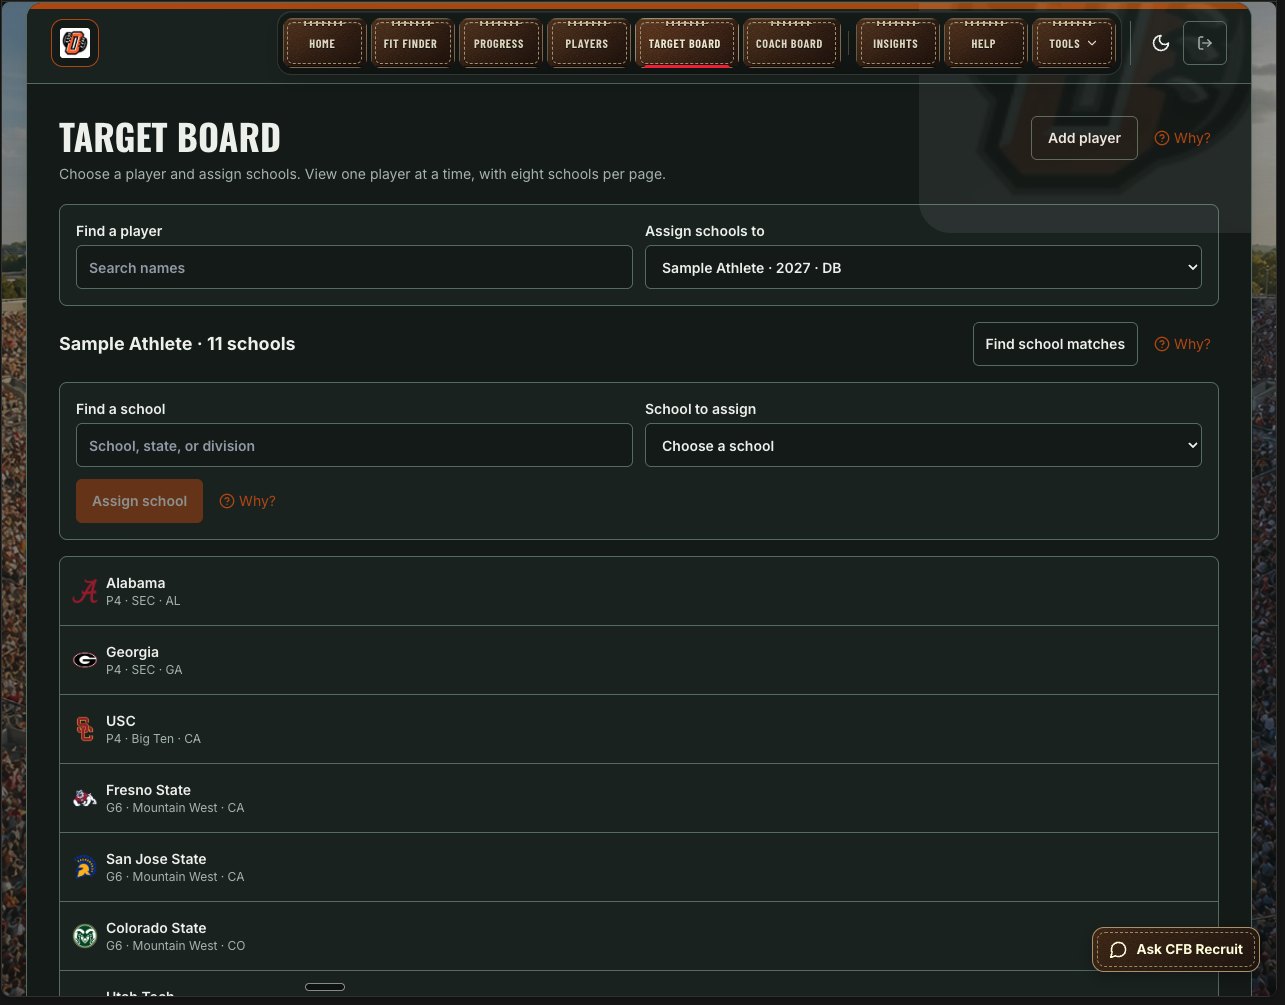
Task: Open the Help tab
Action: click(983, 44)
